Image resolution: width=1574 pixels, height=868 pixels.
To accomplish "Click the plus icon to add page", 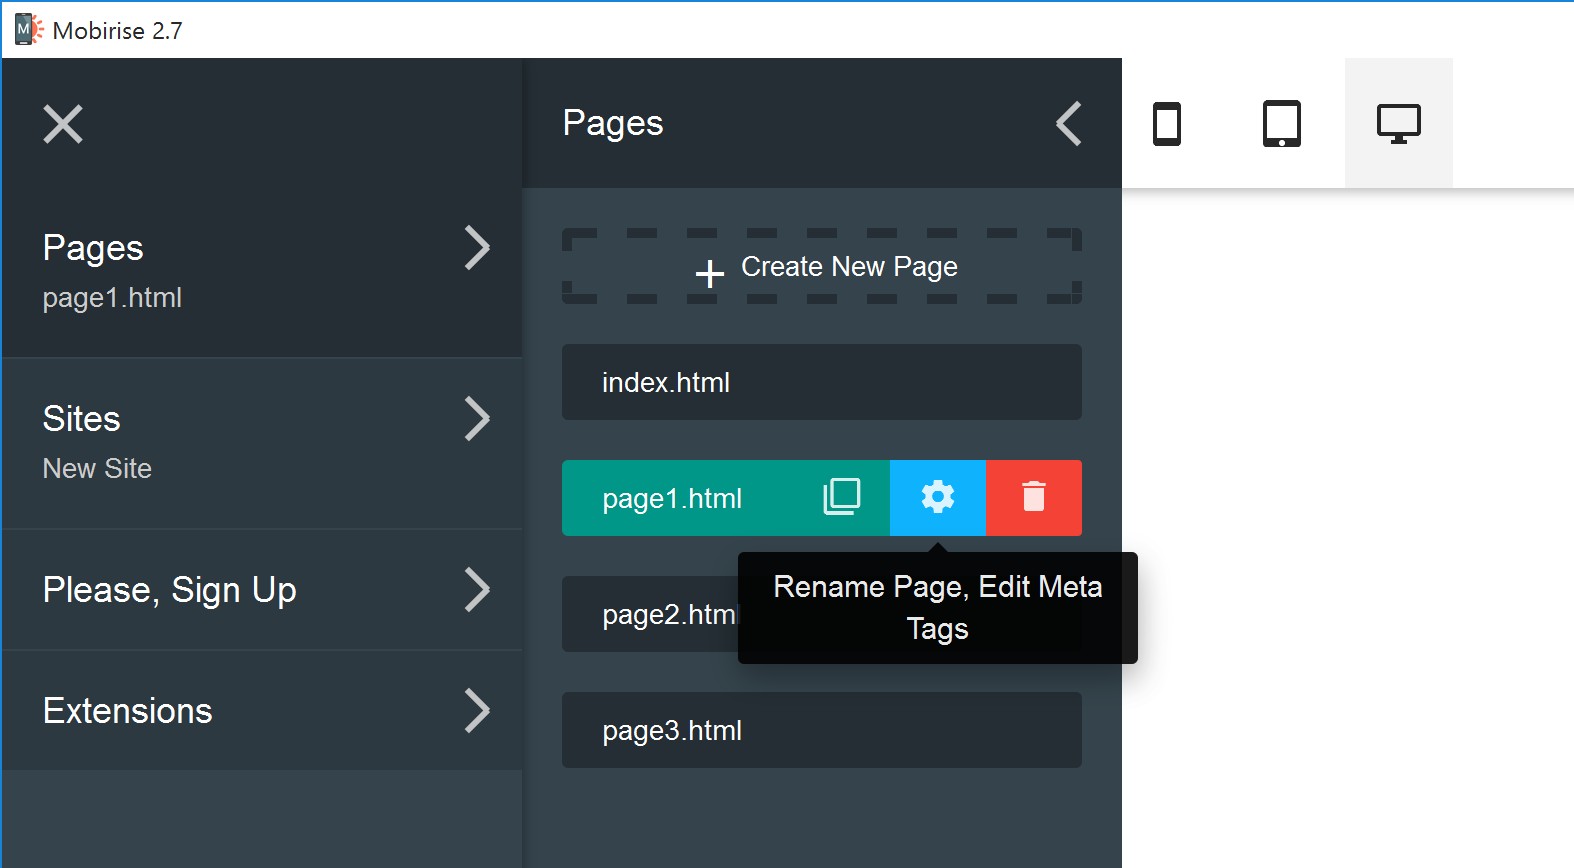I will [x=709, y=273].
